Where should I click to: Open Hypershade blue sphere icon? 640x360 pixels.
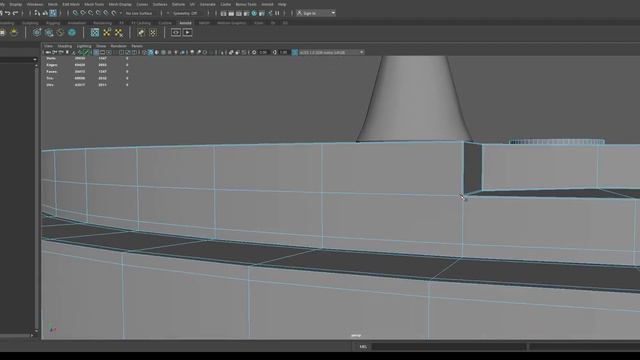pyautogui.click(x=254, y=13)
